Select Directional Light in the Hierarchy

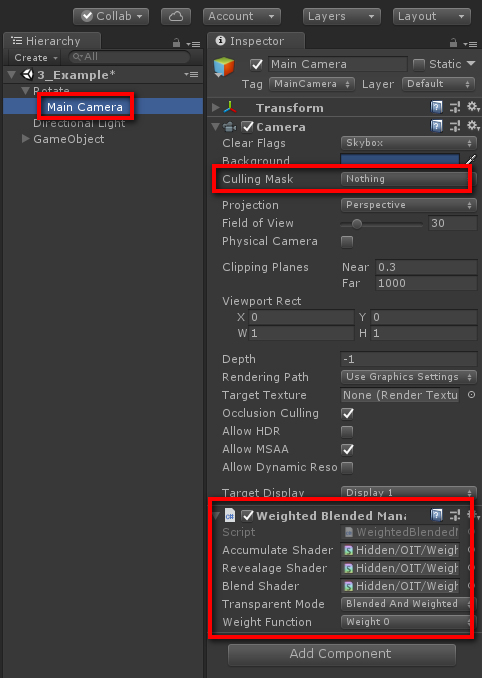click(x=79, y=123)
